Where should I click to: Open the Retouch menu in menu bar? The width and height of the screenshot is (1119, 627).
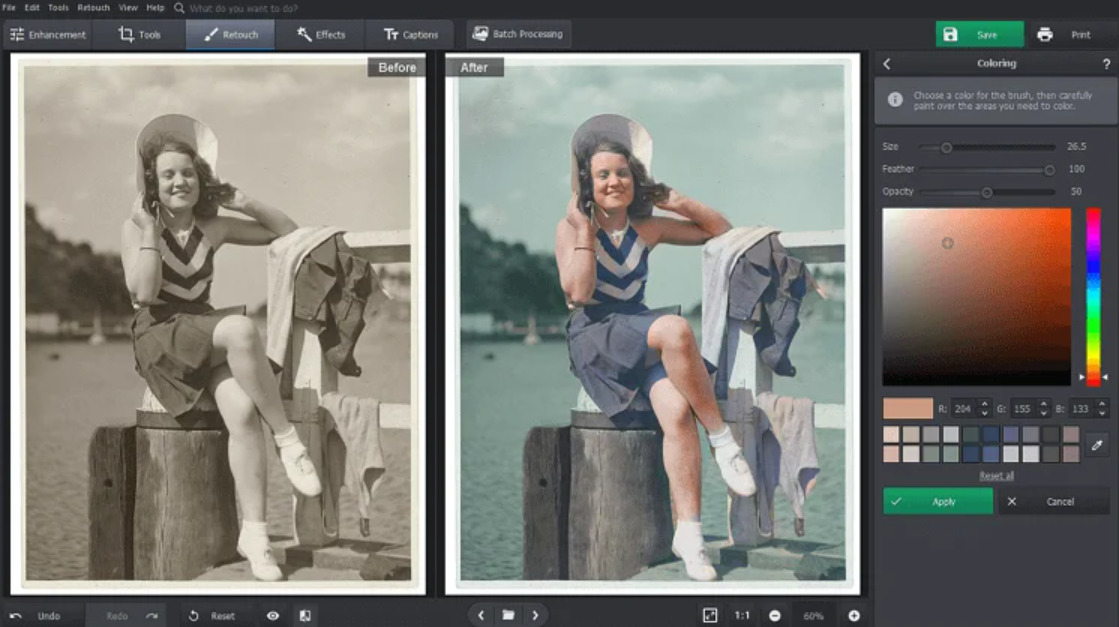click(x=94, y=7)
